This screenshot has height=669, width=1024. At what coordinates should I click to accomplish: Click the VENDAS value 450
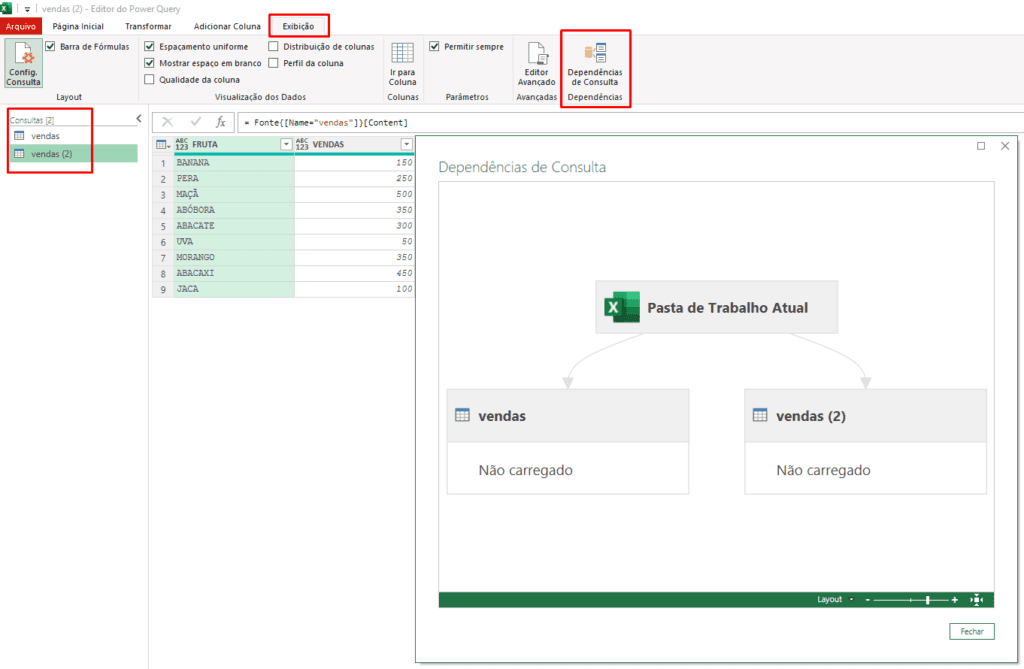(355, 273)
